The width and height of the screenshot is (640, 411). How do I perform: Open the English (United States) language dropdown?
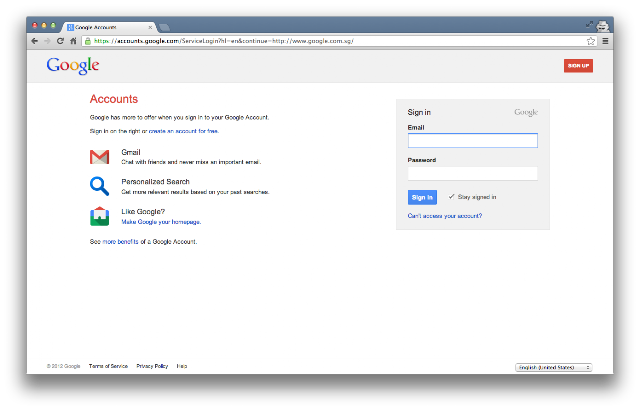click(x=553, y=367)
